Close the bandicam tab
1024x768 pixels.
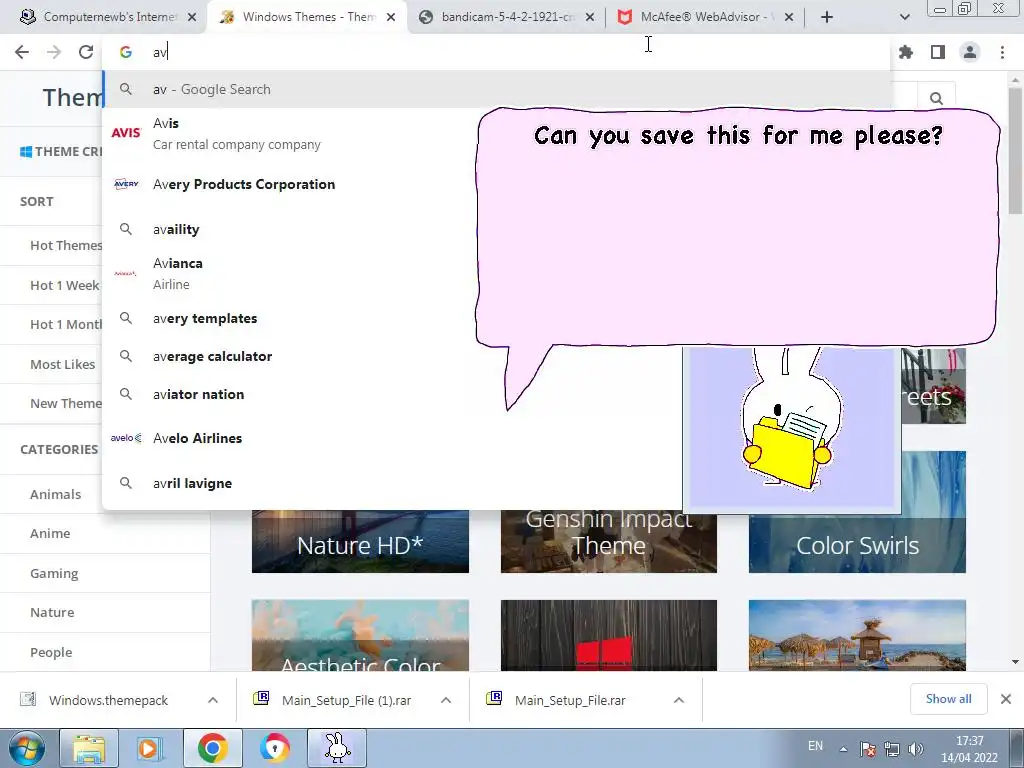(590, 17)
